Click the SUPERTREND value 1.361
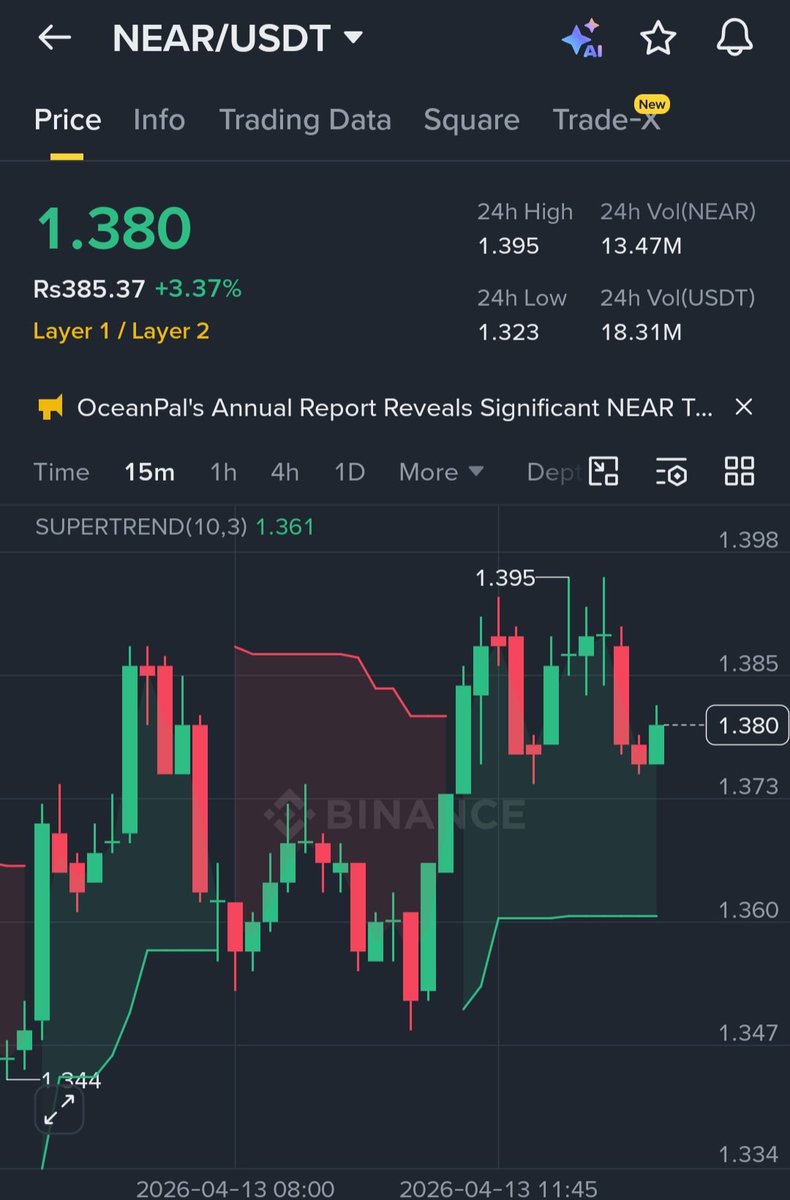This screenshot has height=1200, width=790. [x=285, y=526]
